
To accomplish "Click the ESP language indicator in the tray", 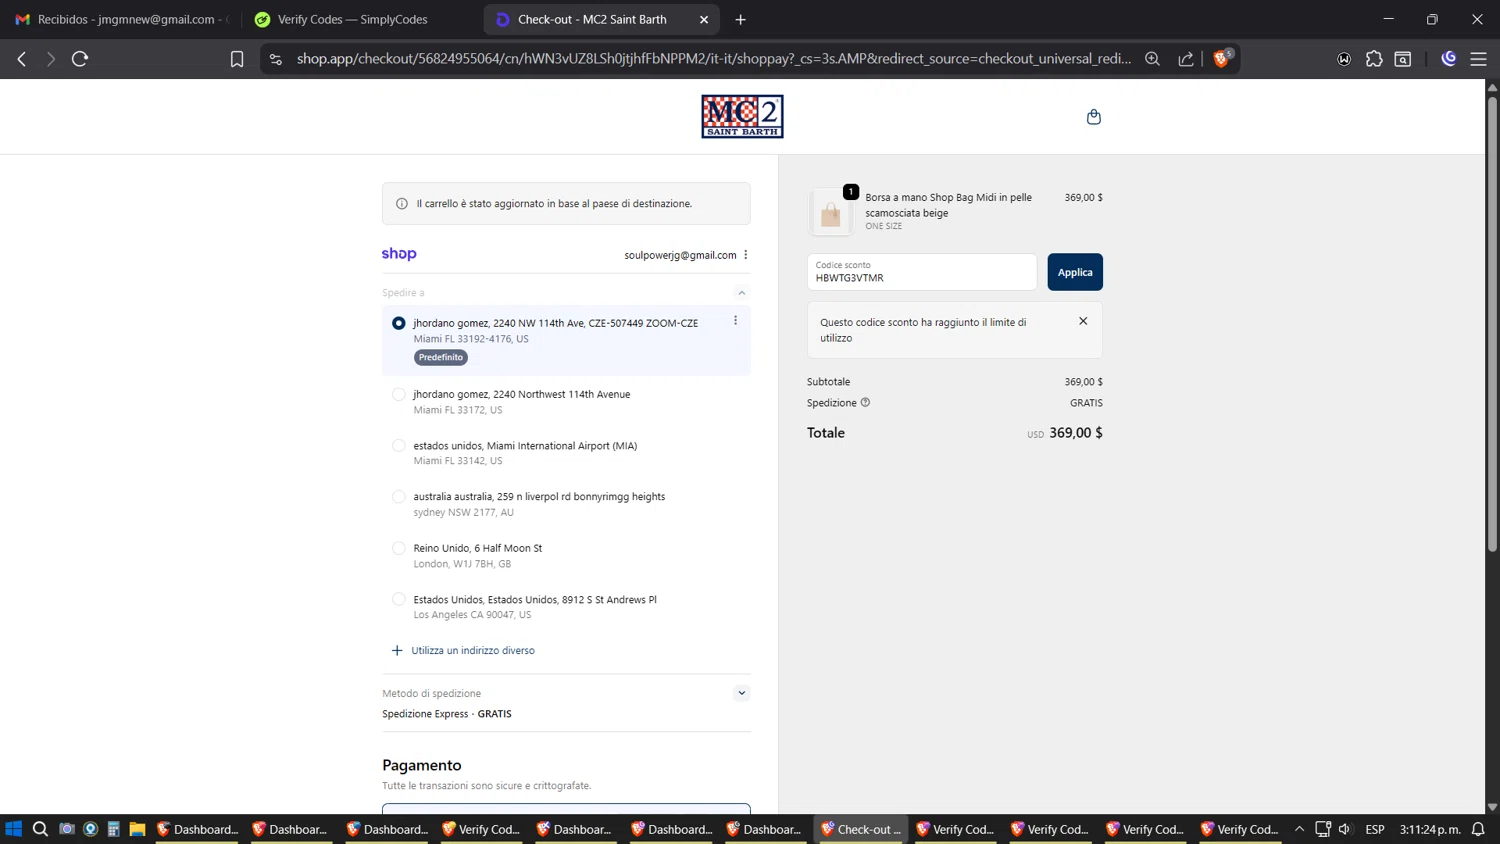I will click(x=1375, y=829).
